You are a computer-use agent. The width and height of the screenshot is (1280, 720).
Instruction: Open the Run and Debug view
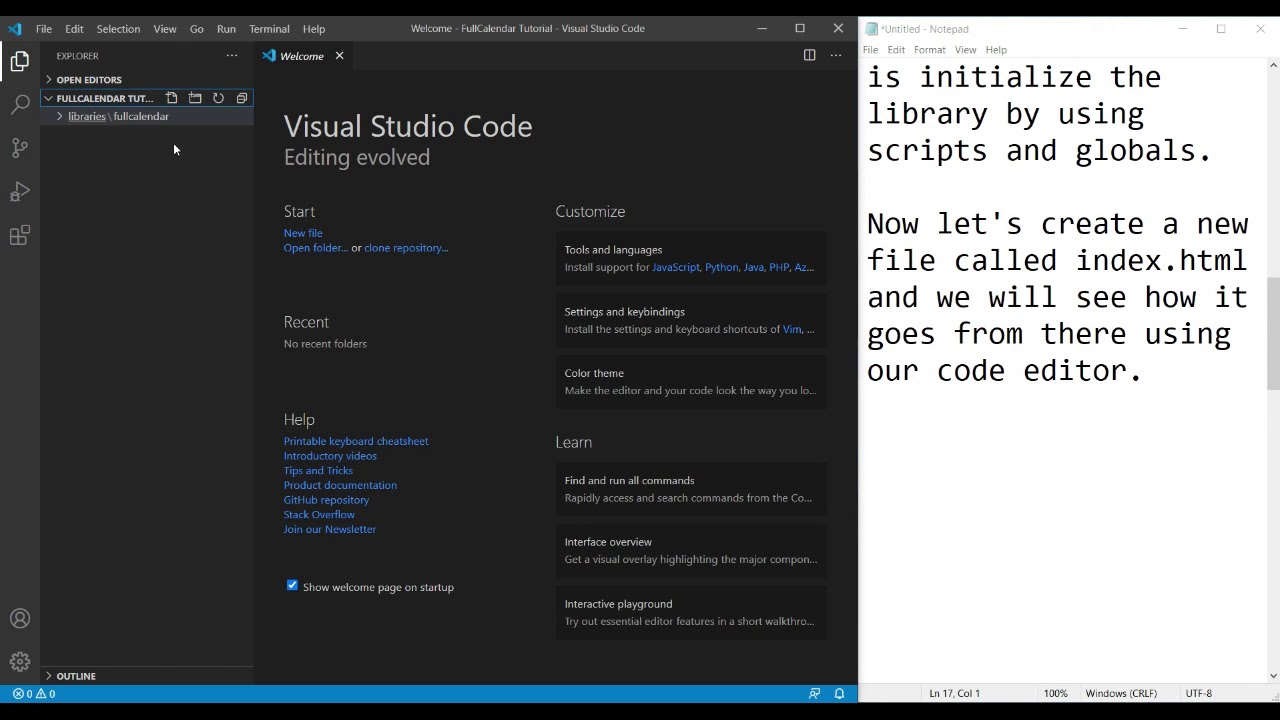[x=20, y=192]
